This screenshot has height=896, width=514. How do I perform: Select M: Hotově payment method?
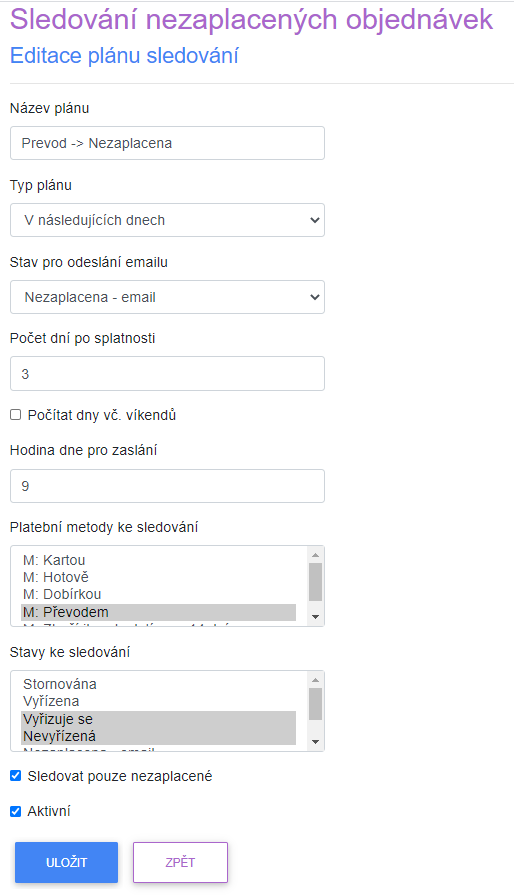[159, 577]
